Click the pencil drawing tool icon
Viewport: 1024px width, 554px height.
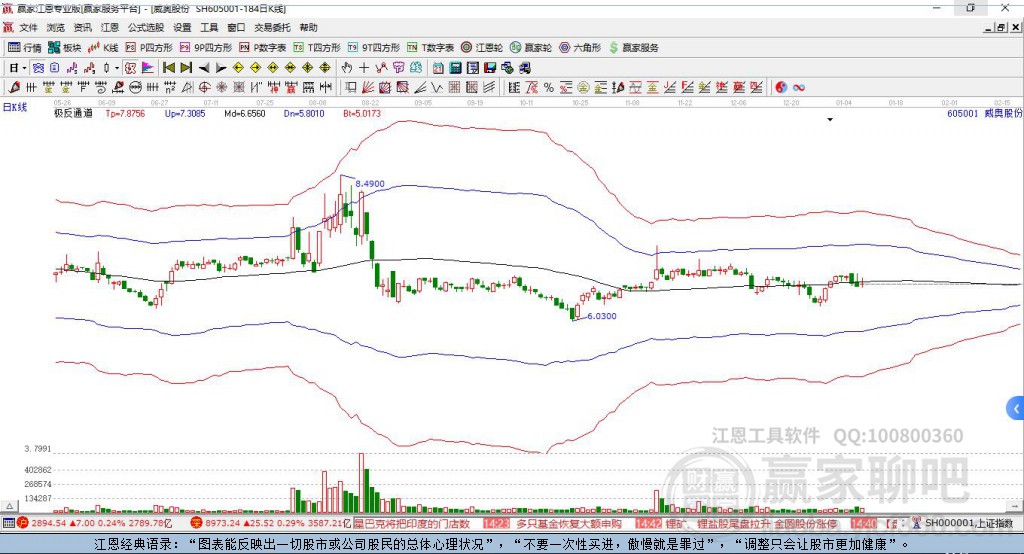[x=14, y=87]
